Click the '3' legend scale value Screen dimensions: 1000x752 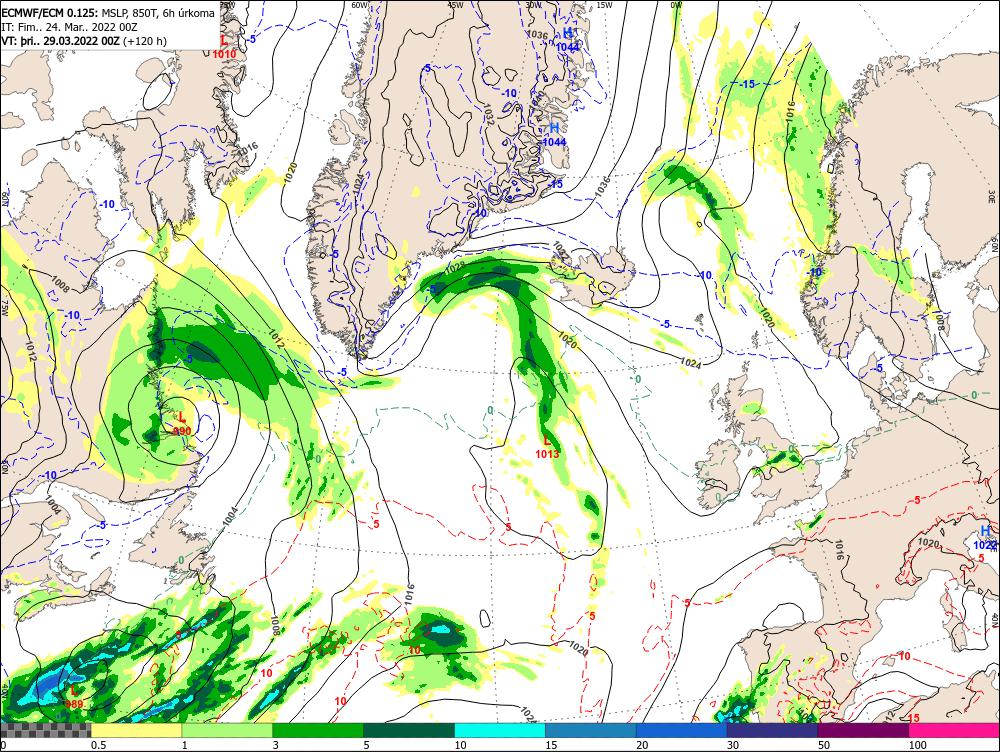tap(276, 745)
